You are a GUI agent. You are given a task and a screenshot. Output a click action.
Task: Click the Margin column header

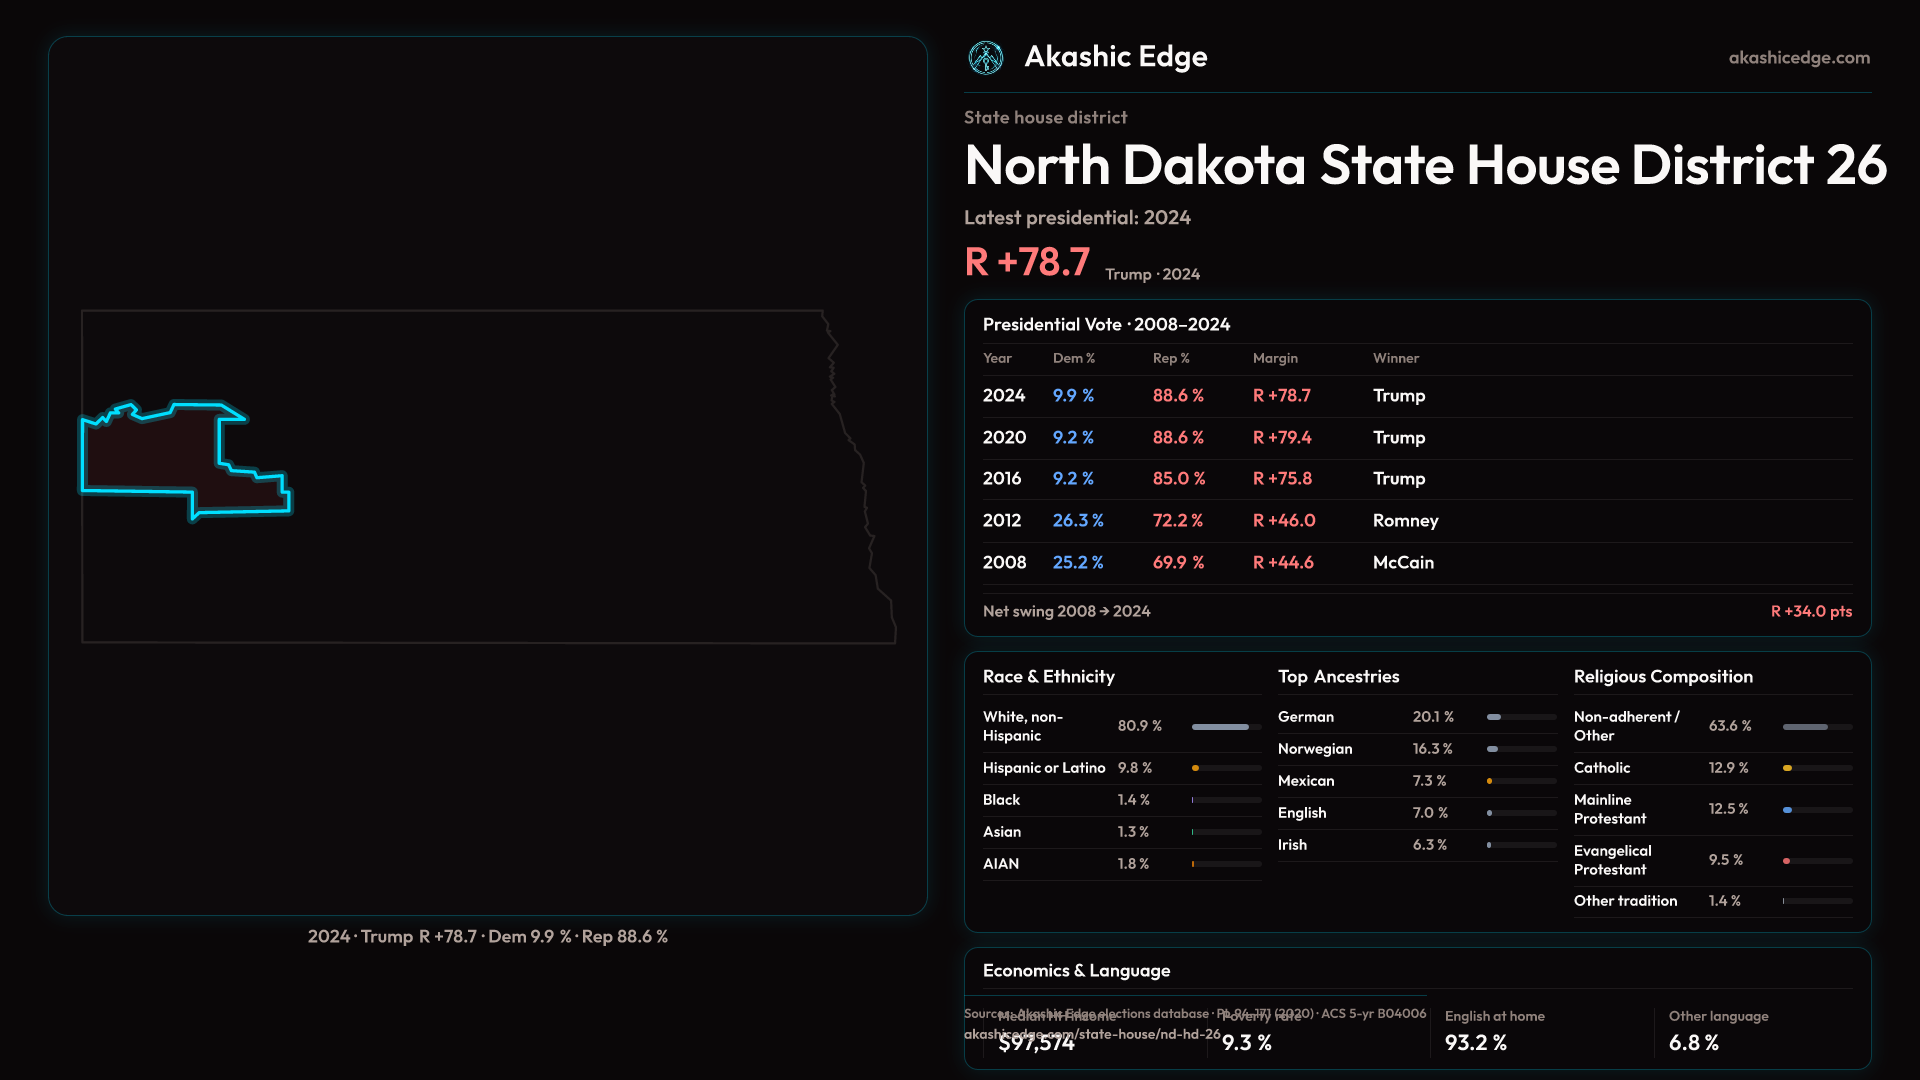click(x=1274, y=359)
